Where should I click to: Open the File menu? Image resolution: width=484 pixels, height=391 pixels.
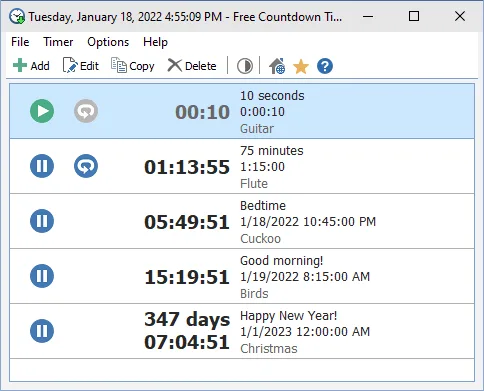coord(20,42)
